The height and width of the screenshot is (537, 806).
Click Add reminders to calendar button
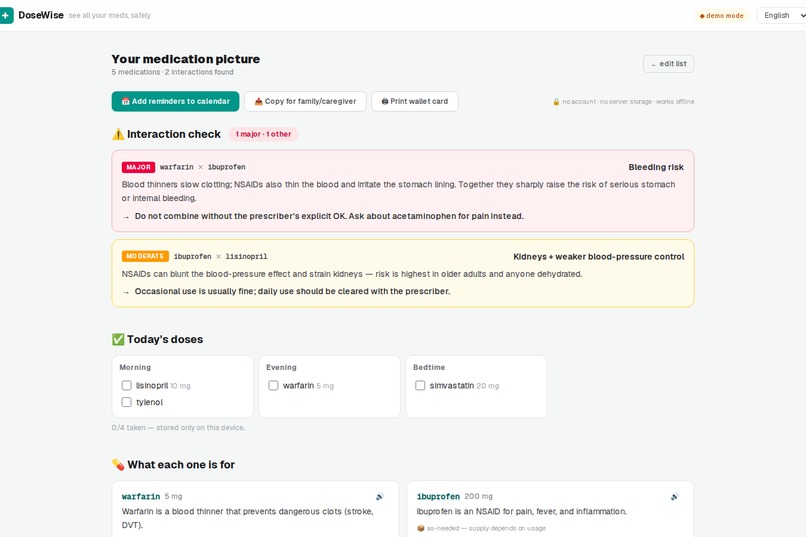(175, 101)
